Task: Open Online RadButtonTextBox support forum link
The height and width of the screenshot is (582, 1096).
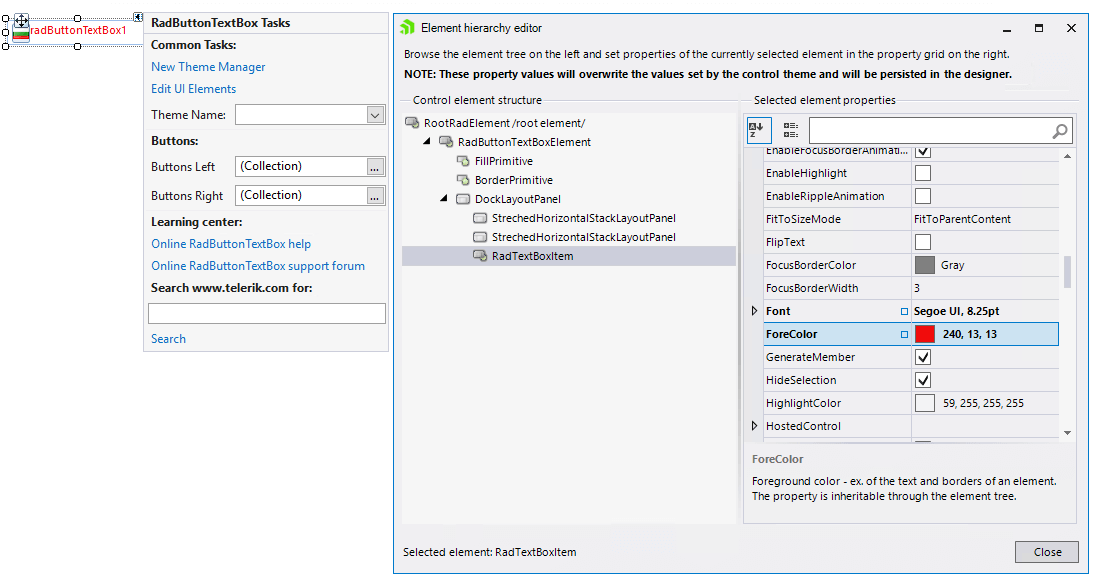Action: click(258, 266)
